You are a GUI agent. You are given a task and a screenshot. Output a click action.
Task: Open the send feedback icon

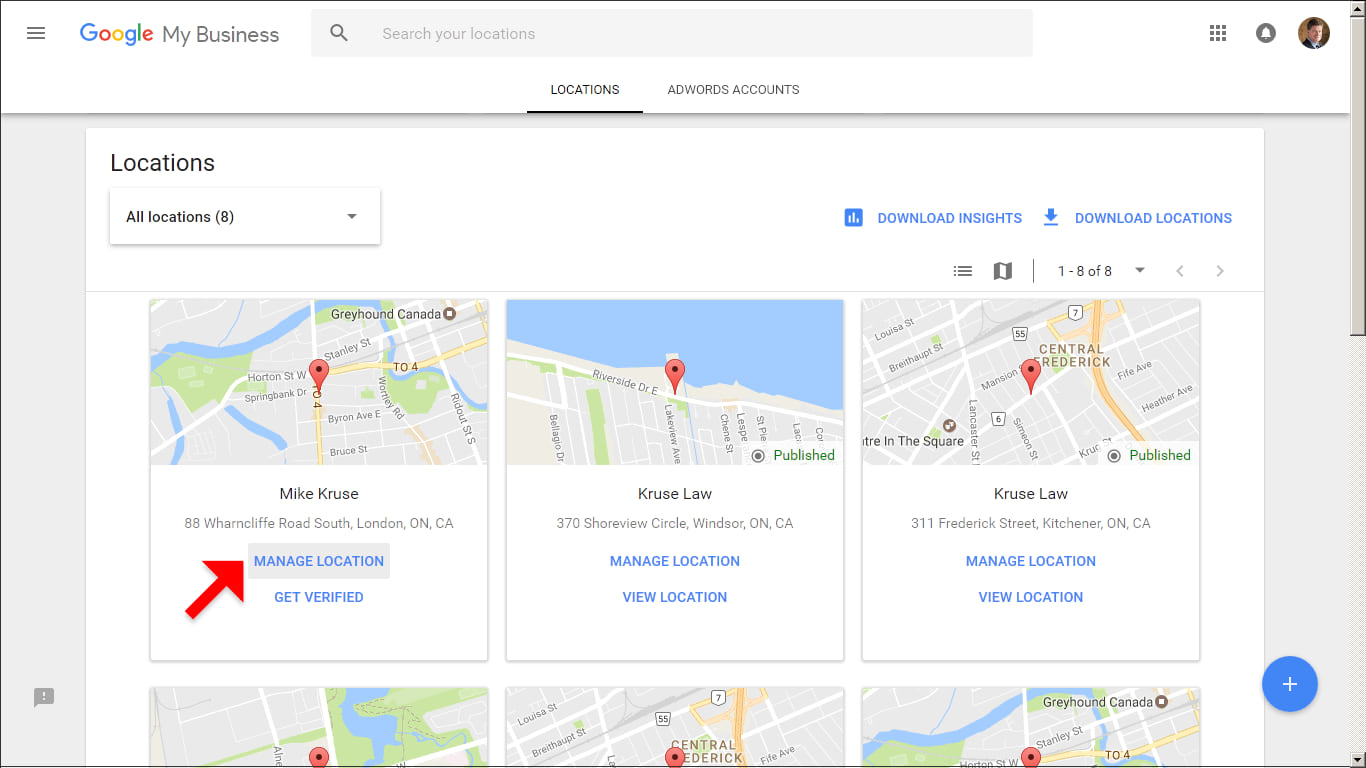[x=44, y=697]
